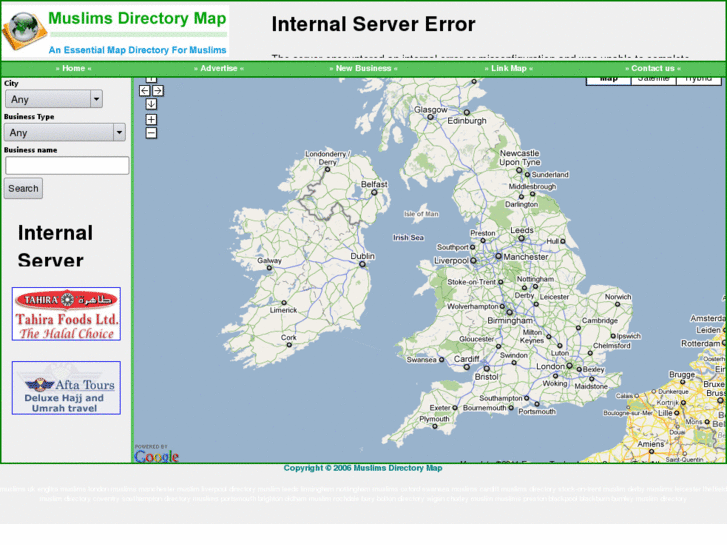Open the Tahira Foods Ltd. advertisement

tap(66, 314)
